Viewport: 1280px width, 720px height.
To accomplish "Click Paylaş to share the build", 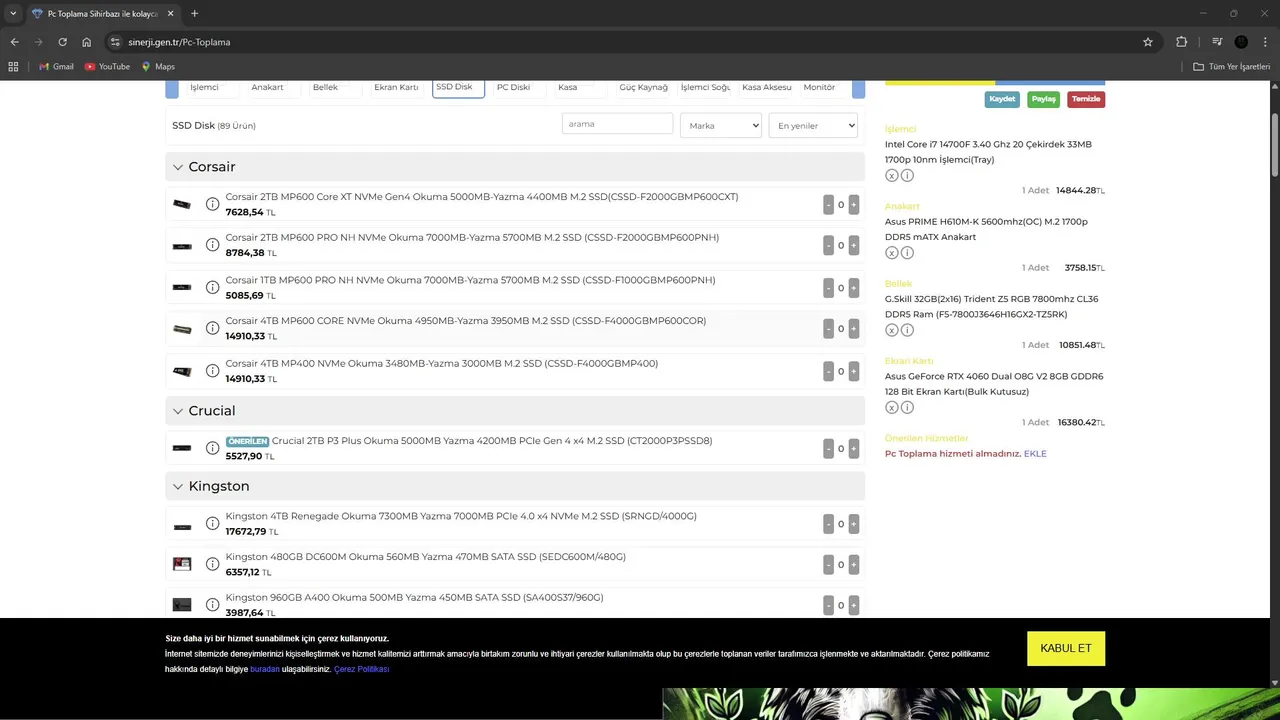I will pos(1043,99).
